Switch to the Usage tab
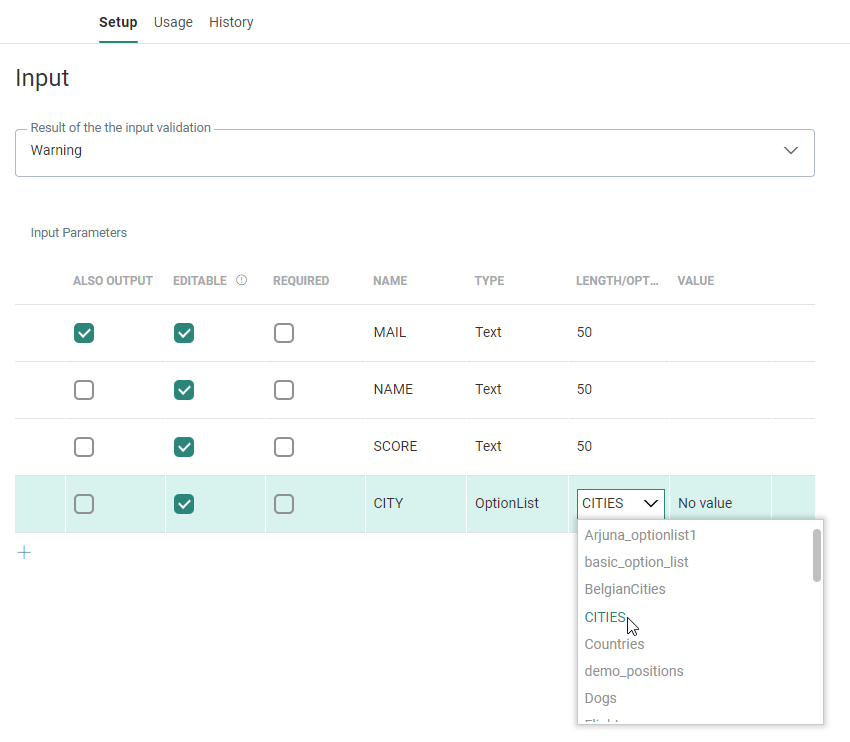The height and width of the screenshot is (742, 850). (x=173, y=22)
